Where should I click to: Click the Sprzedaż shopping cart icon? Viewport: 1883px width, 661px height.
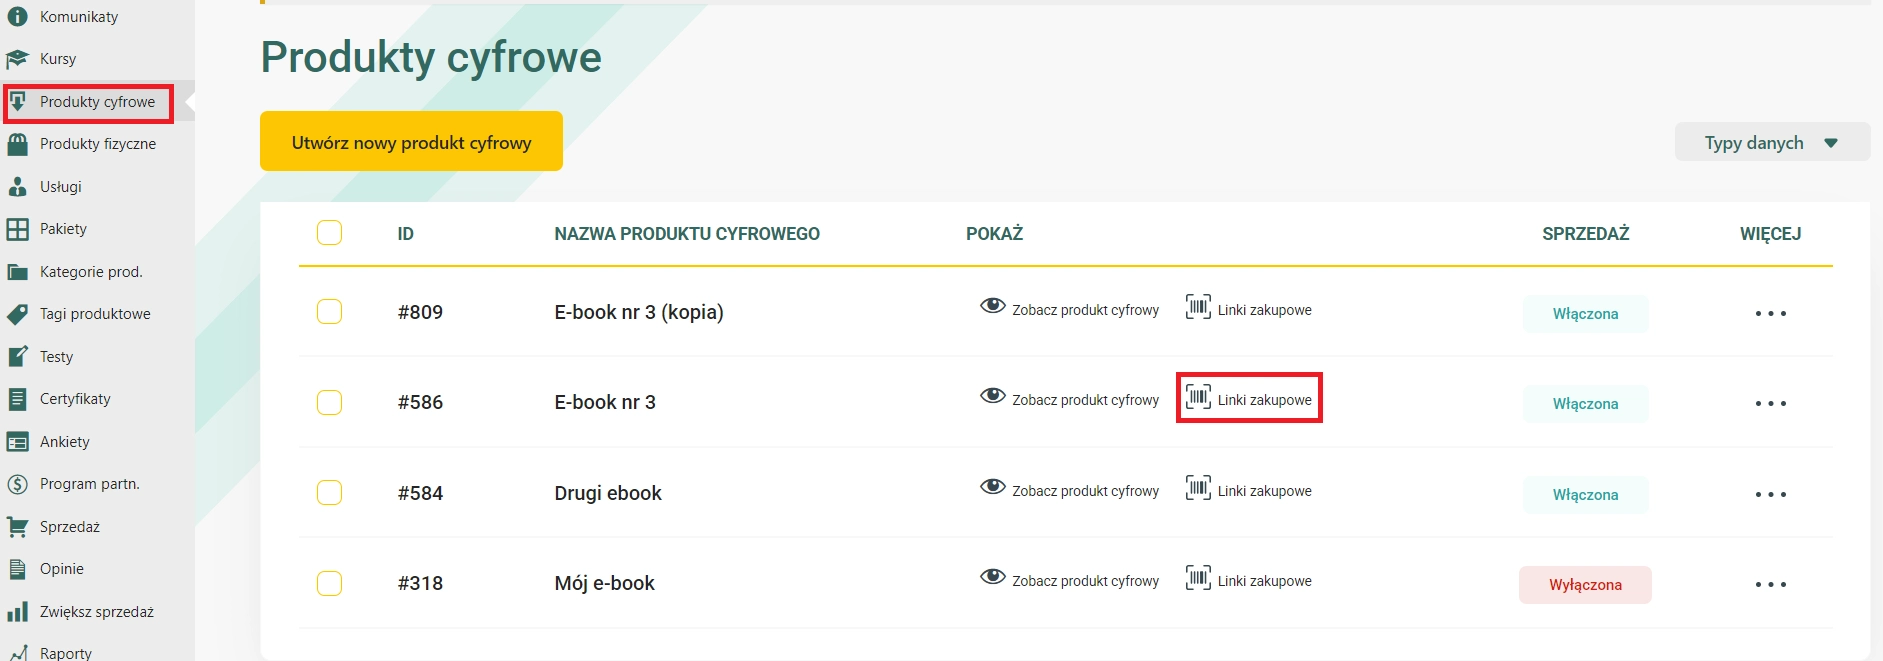[x=17, y=527]
